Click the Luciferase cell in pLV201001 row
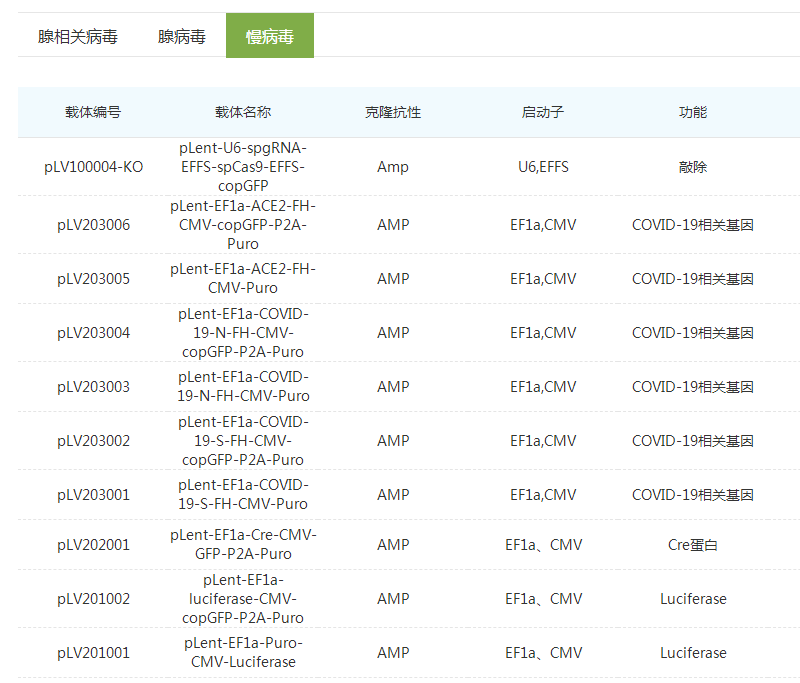 (693, 653)
